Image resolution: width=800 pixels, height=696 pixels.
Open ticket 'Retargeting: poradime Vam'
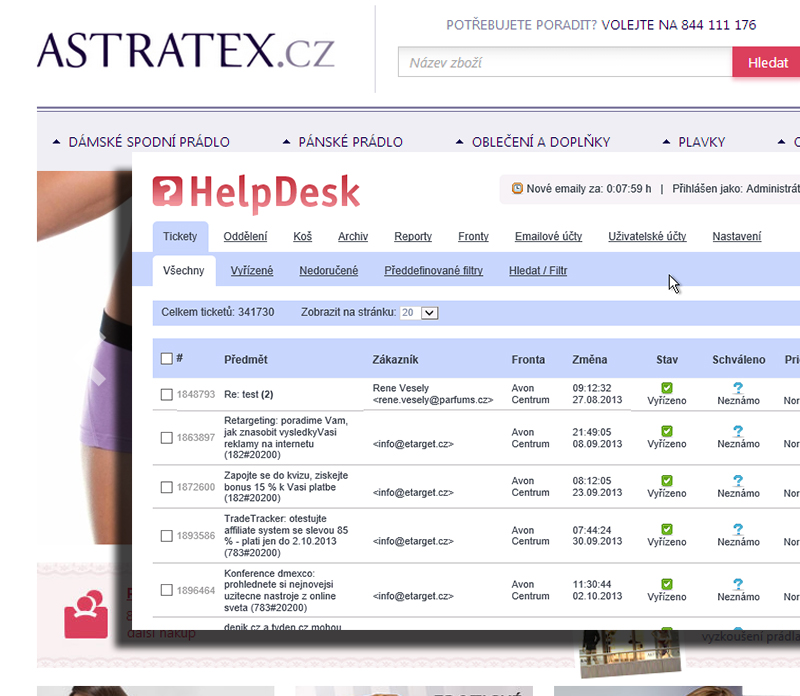click(286, 437)
